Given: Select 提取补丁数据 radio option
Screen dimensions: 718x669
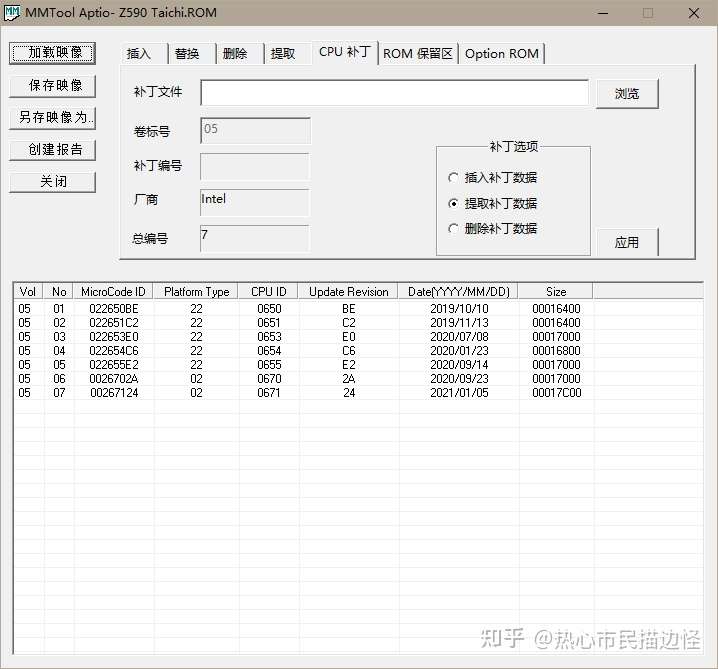Looking at the screenshot, I should (x=493, y=203).
